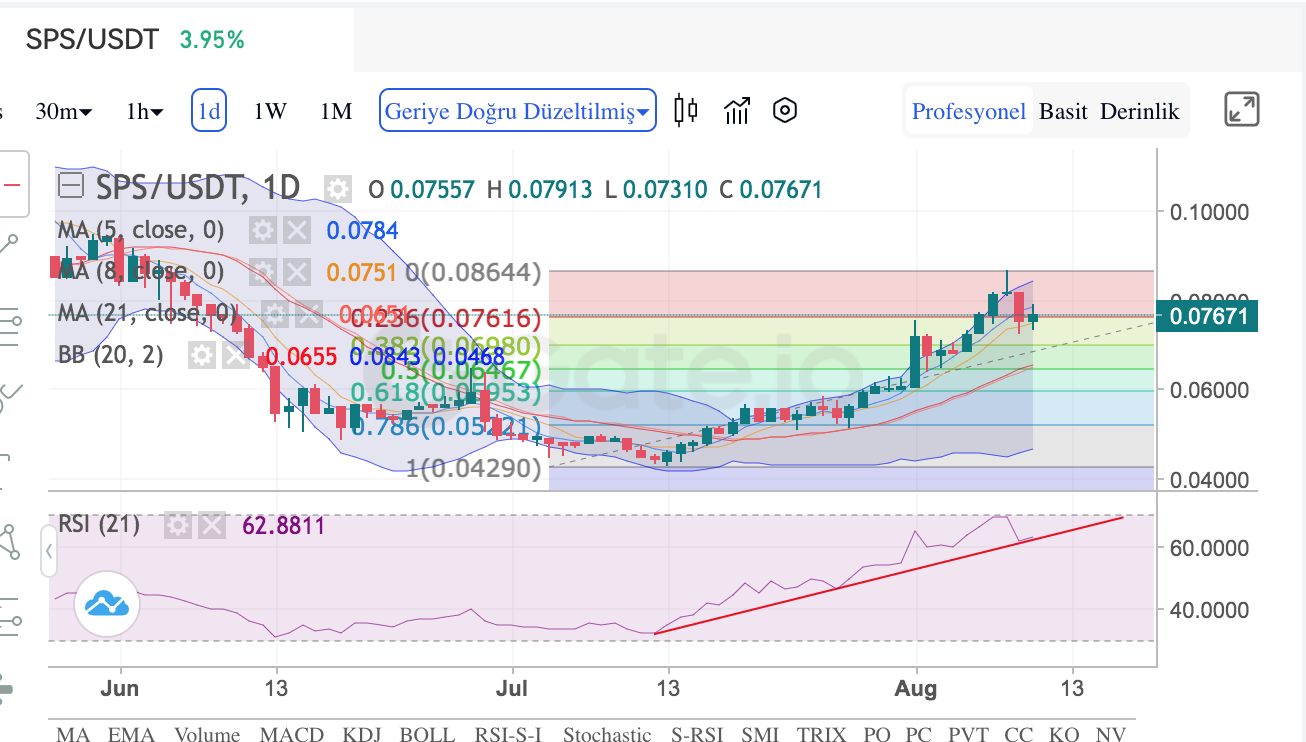
Task: Toggle the MA indicator in bottom bar
Action: pos(72,734)
